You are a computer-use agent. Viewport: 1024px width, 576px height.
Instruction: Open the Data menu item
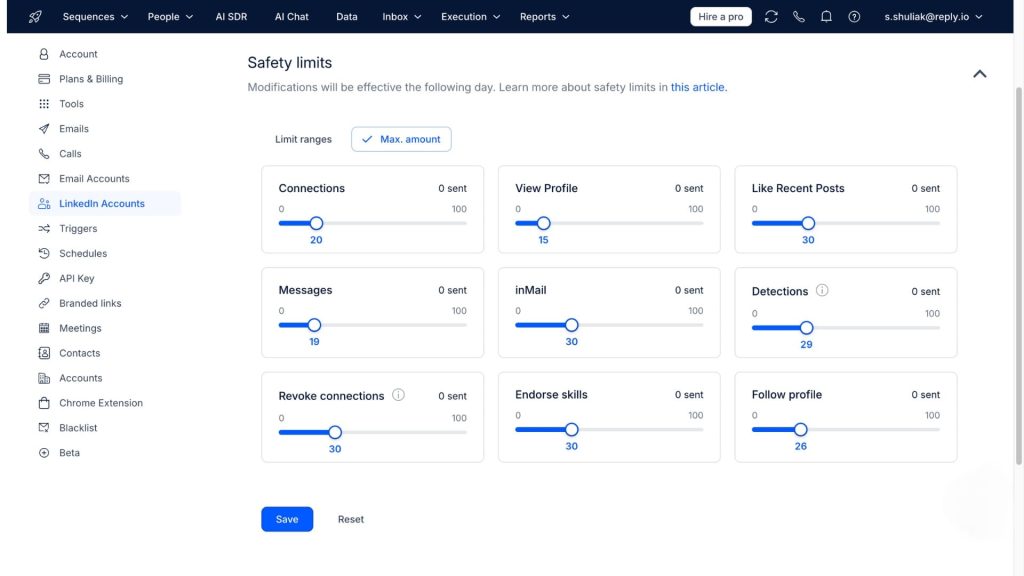(x=347, y=17)
